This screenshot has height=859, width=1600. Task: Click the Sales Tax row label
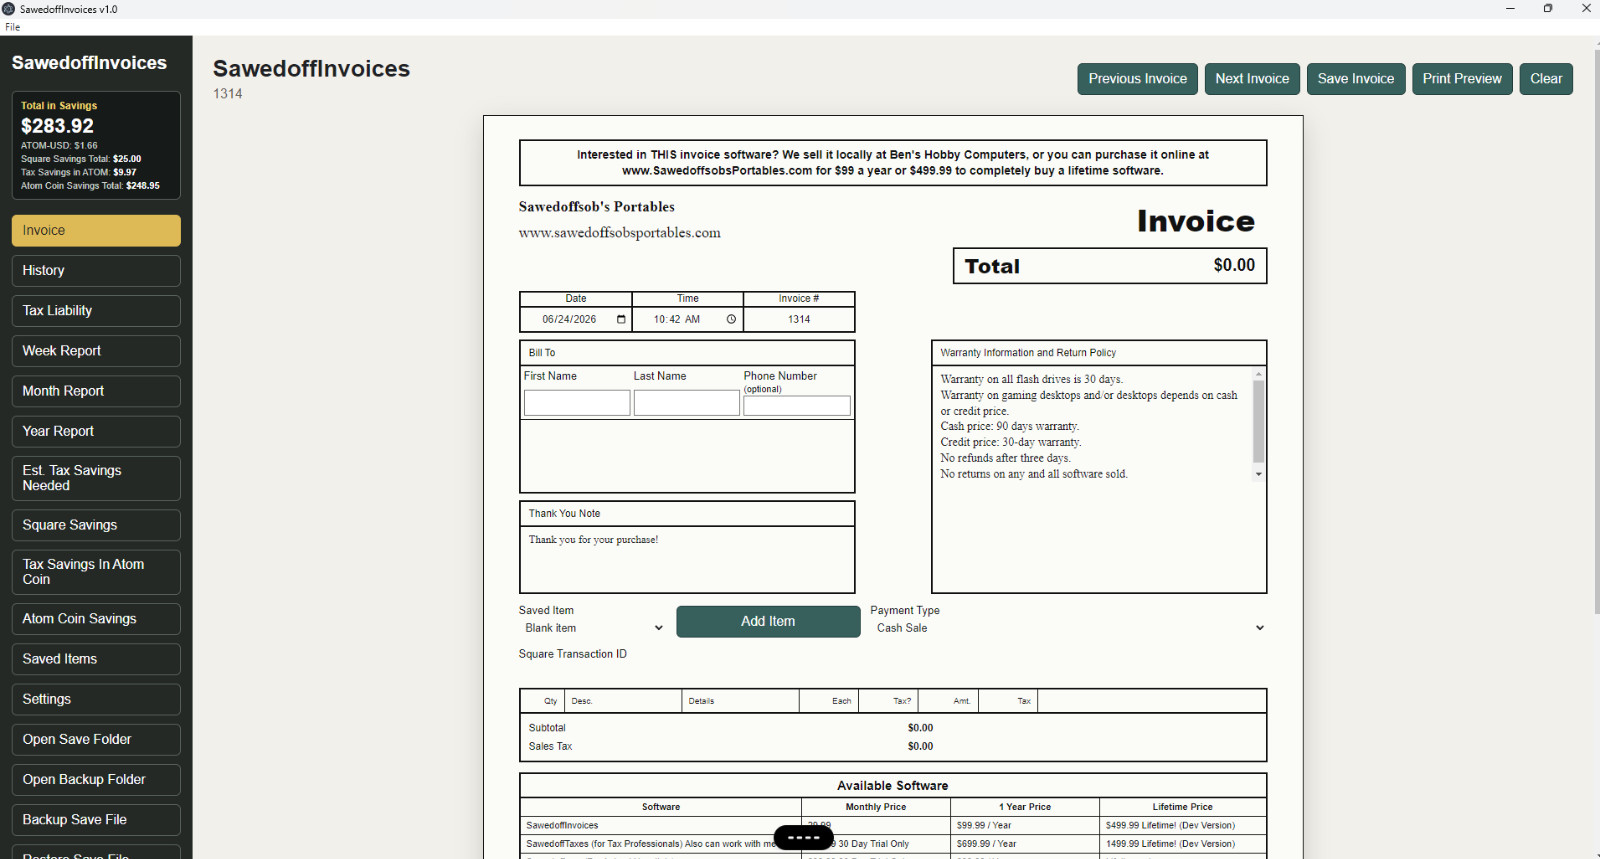pyautogui.click(x=550, y=747)
